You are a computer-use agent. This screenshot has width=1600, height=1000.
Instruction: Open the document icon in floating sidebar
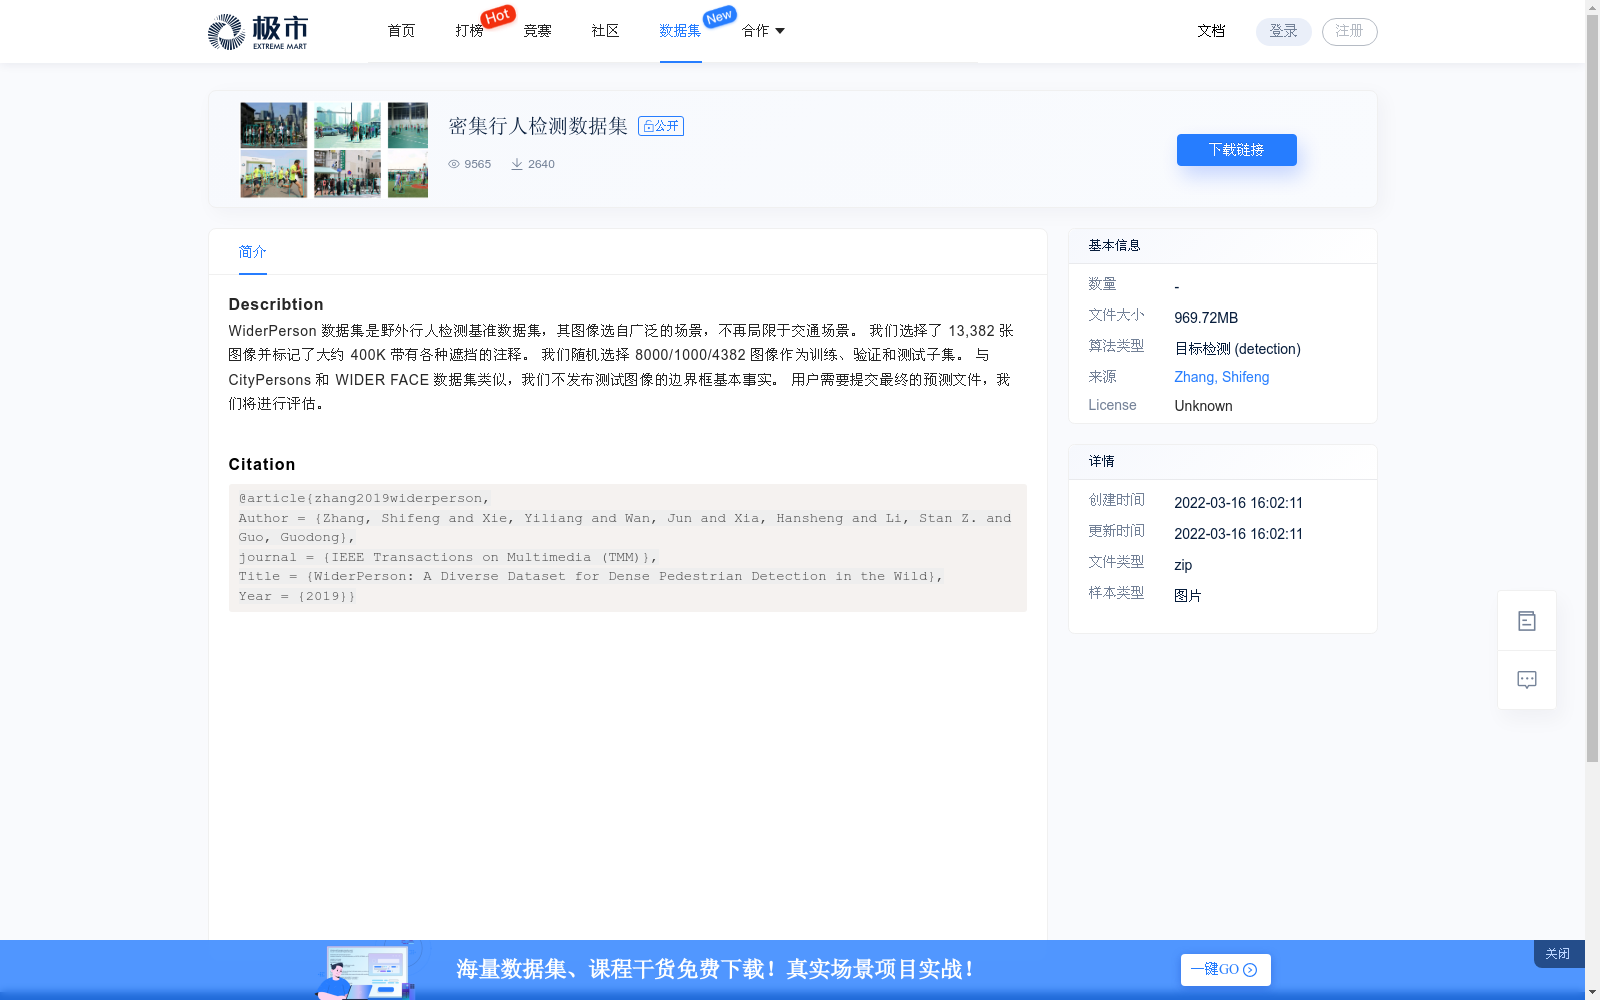click(x=1526, y=621)
